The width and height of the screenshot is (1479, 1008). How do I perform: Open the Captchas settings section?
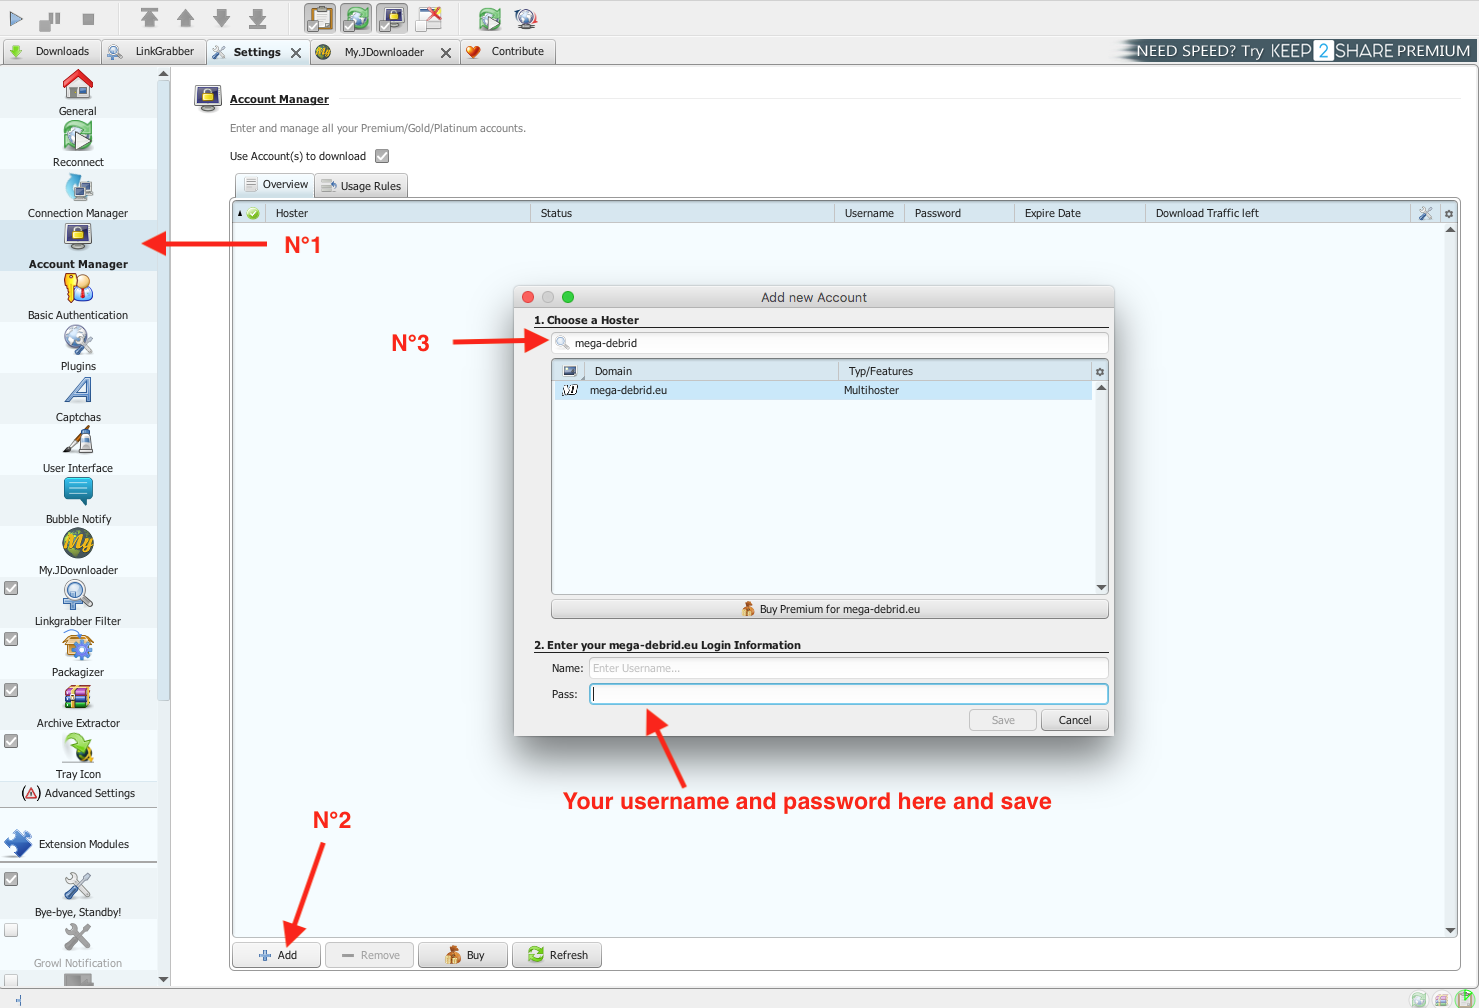[78, 399]
